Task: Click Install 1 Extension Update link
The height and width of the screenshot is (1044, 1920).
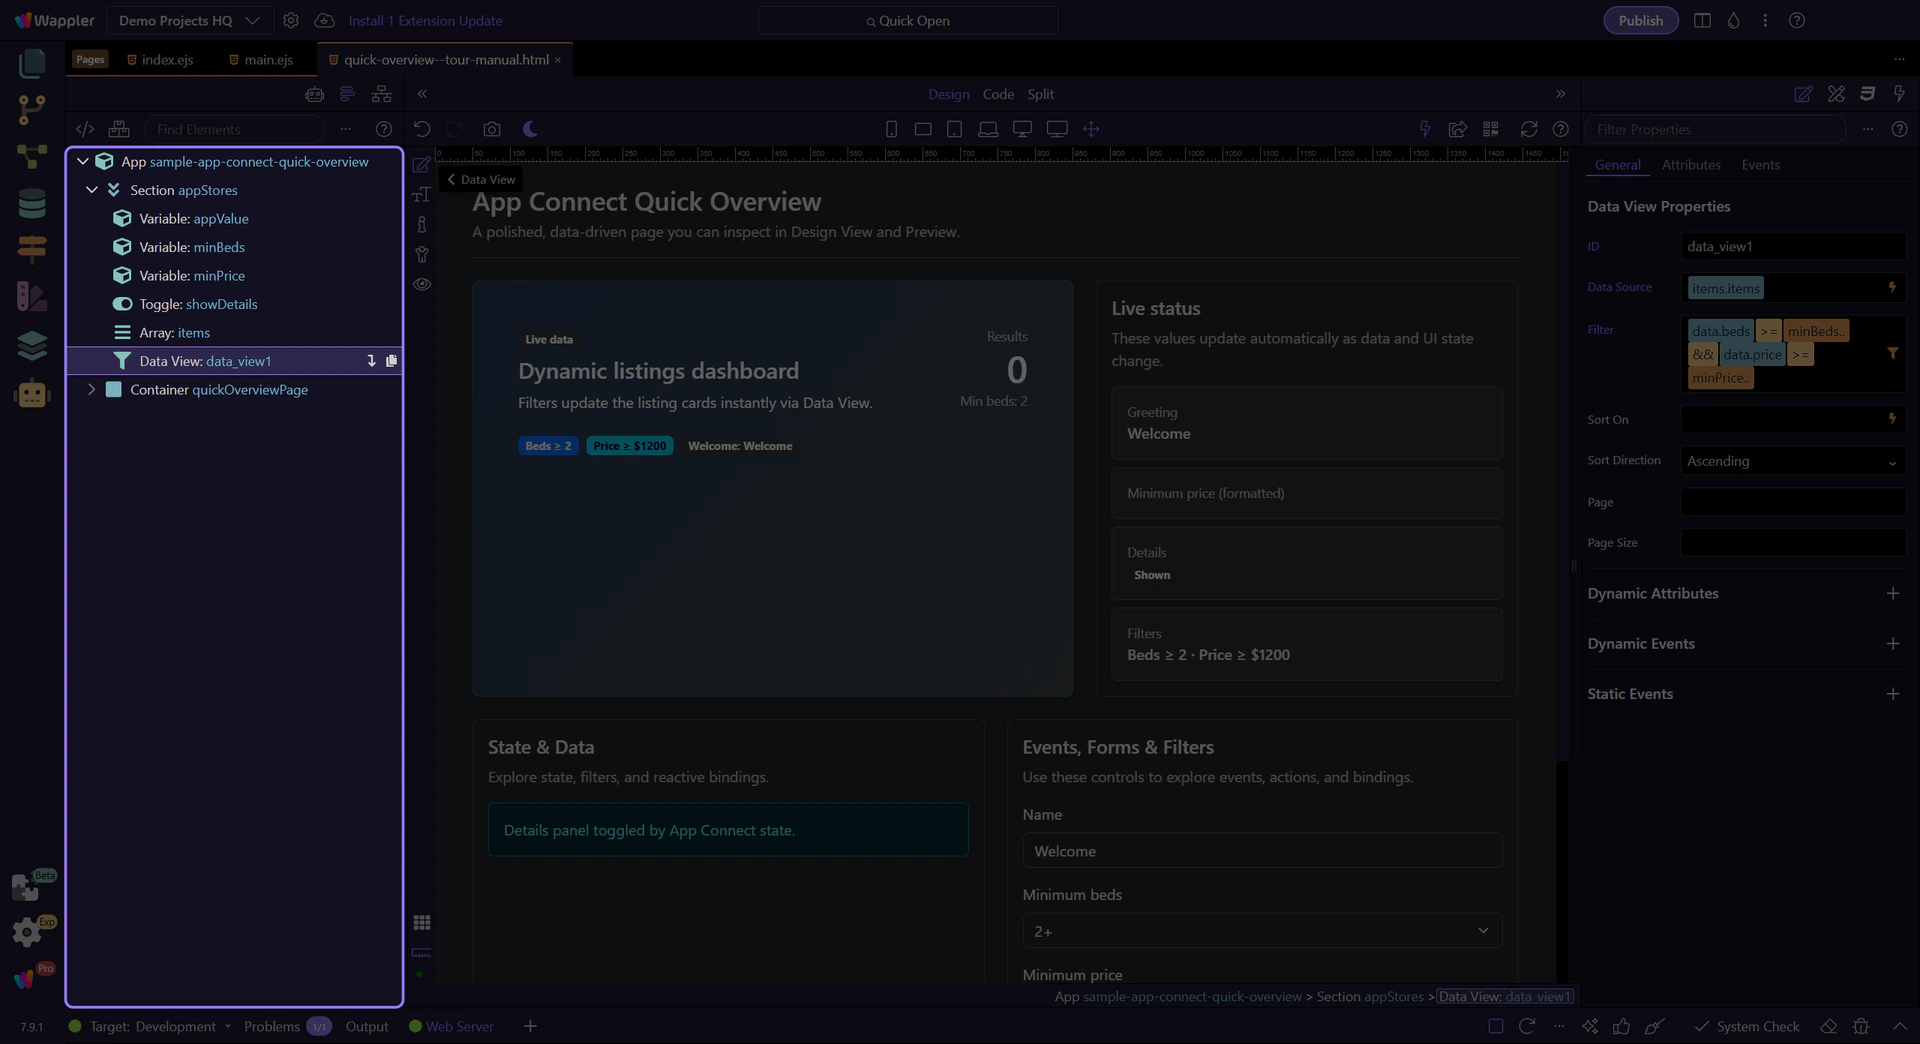Action: [x=425, y=20]
